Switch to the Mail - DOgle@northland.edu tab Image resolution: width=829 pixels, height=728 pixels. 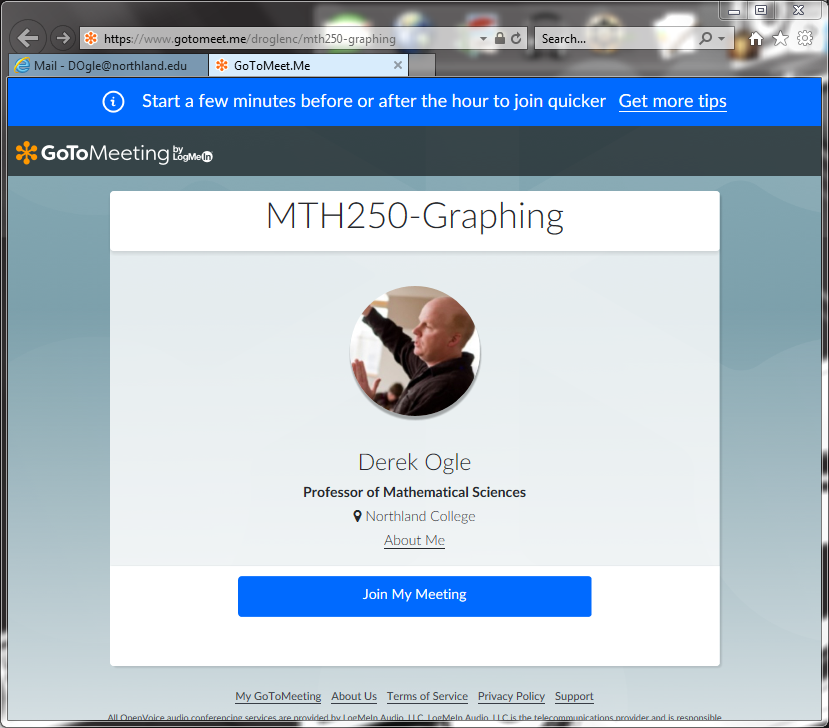tap(108, 66)
